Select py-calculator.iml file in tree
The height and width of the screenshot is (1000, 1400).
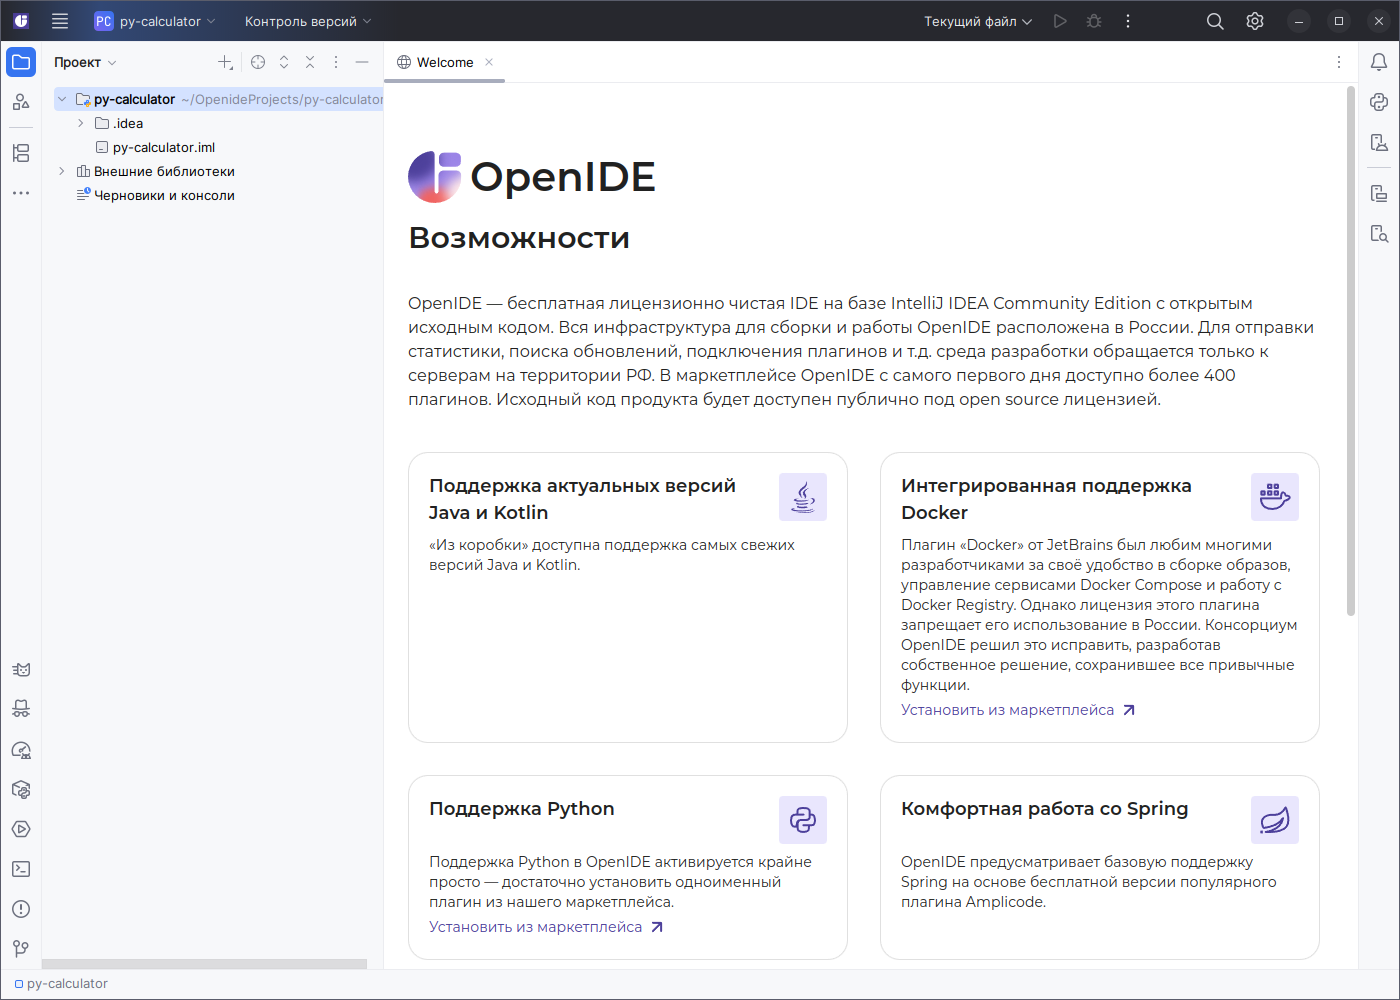[163, 147]
